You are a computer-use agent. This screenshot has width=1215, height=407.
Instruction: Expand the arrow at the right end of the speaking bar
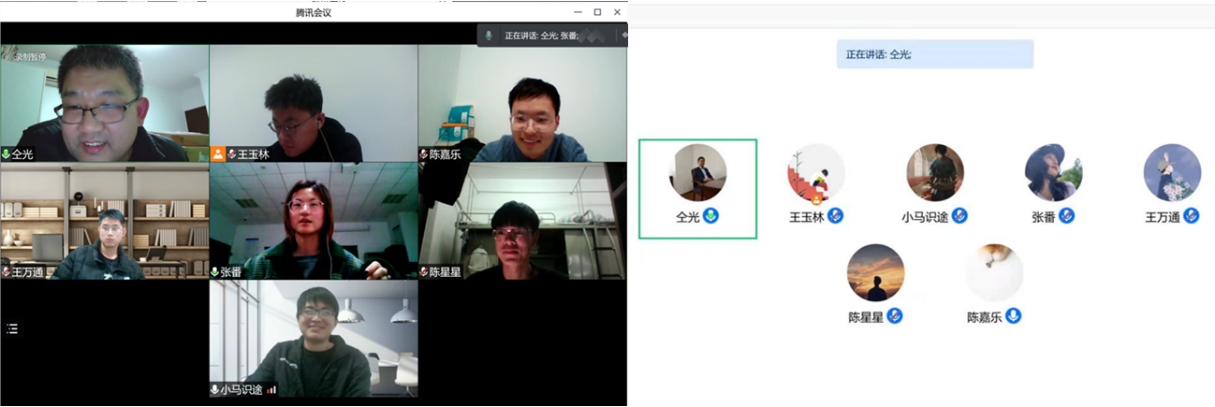624,35
